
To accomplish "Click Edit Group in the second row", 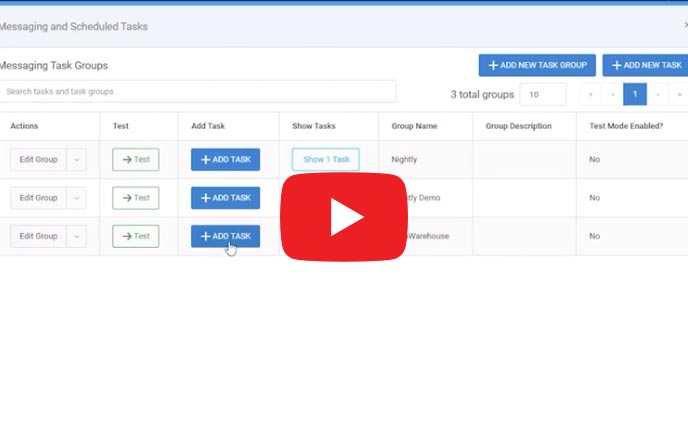I will coord(39,198).
